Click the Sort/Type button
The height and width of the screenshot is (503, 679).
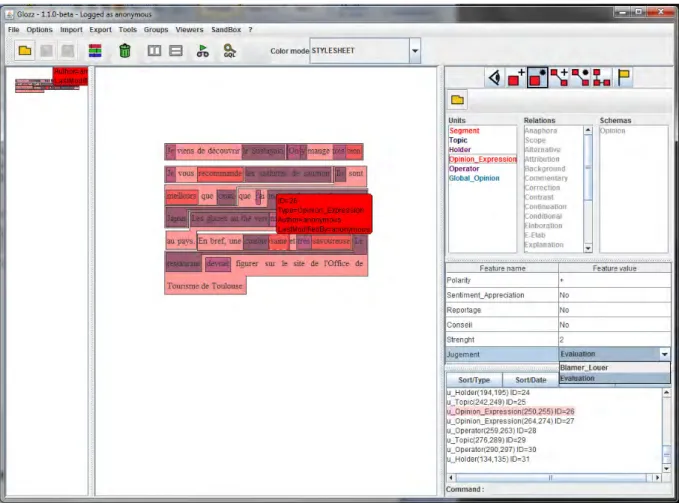[x=474, y=380]
